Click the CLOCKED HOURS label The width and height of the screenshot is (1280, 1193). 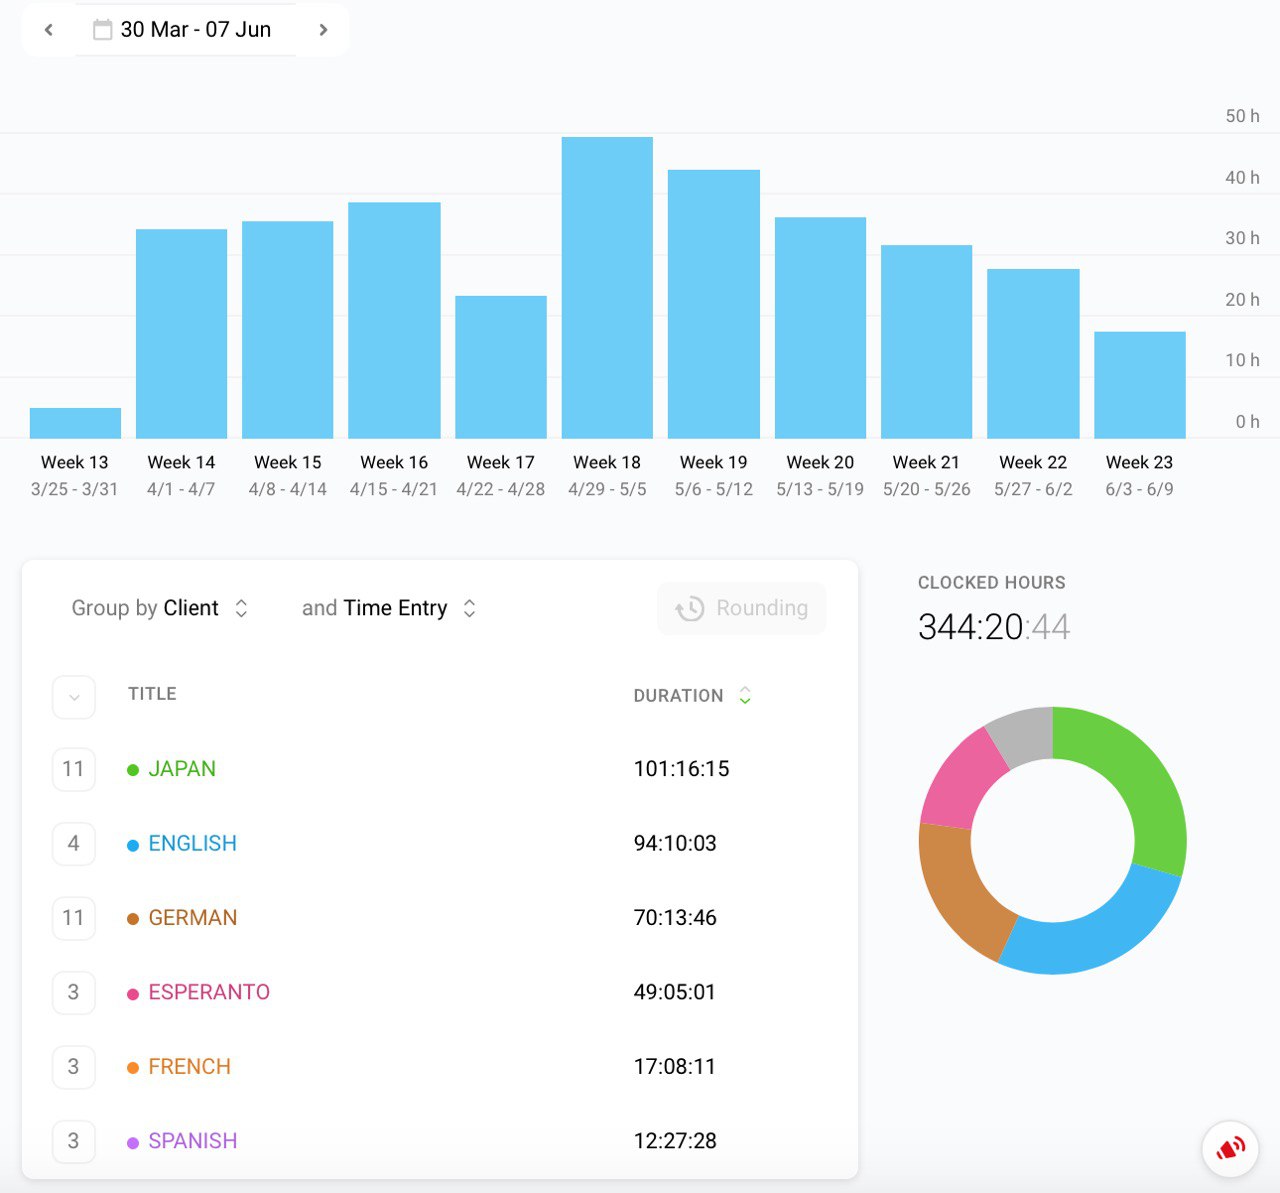pyautogui.click(x=992, y=583)
